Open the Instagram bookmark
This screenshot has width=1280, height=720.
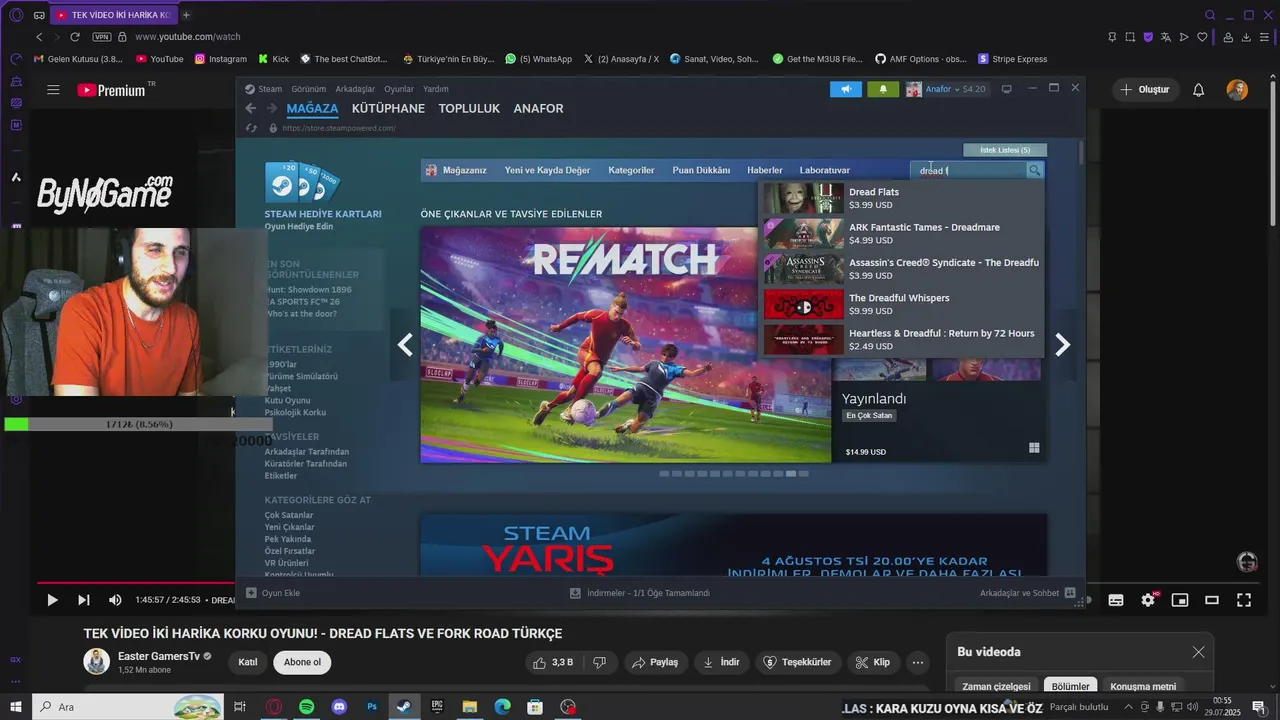click(220, 59)
